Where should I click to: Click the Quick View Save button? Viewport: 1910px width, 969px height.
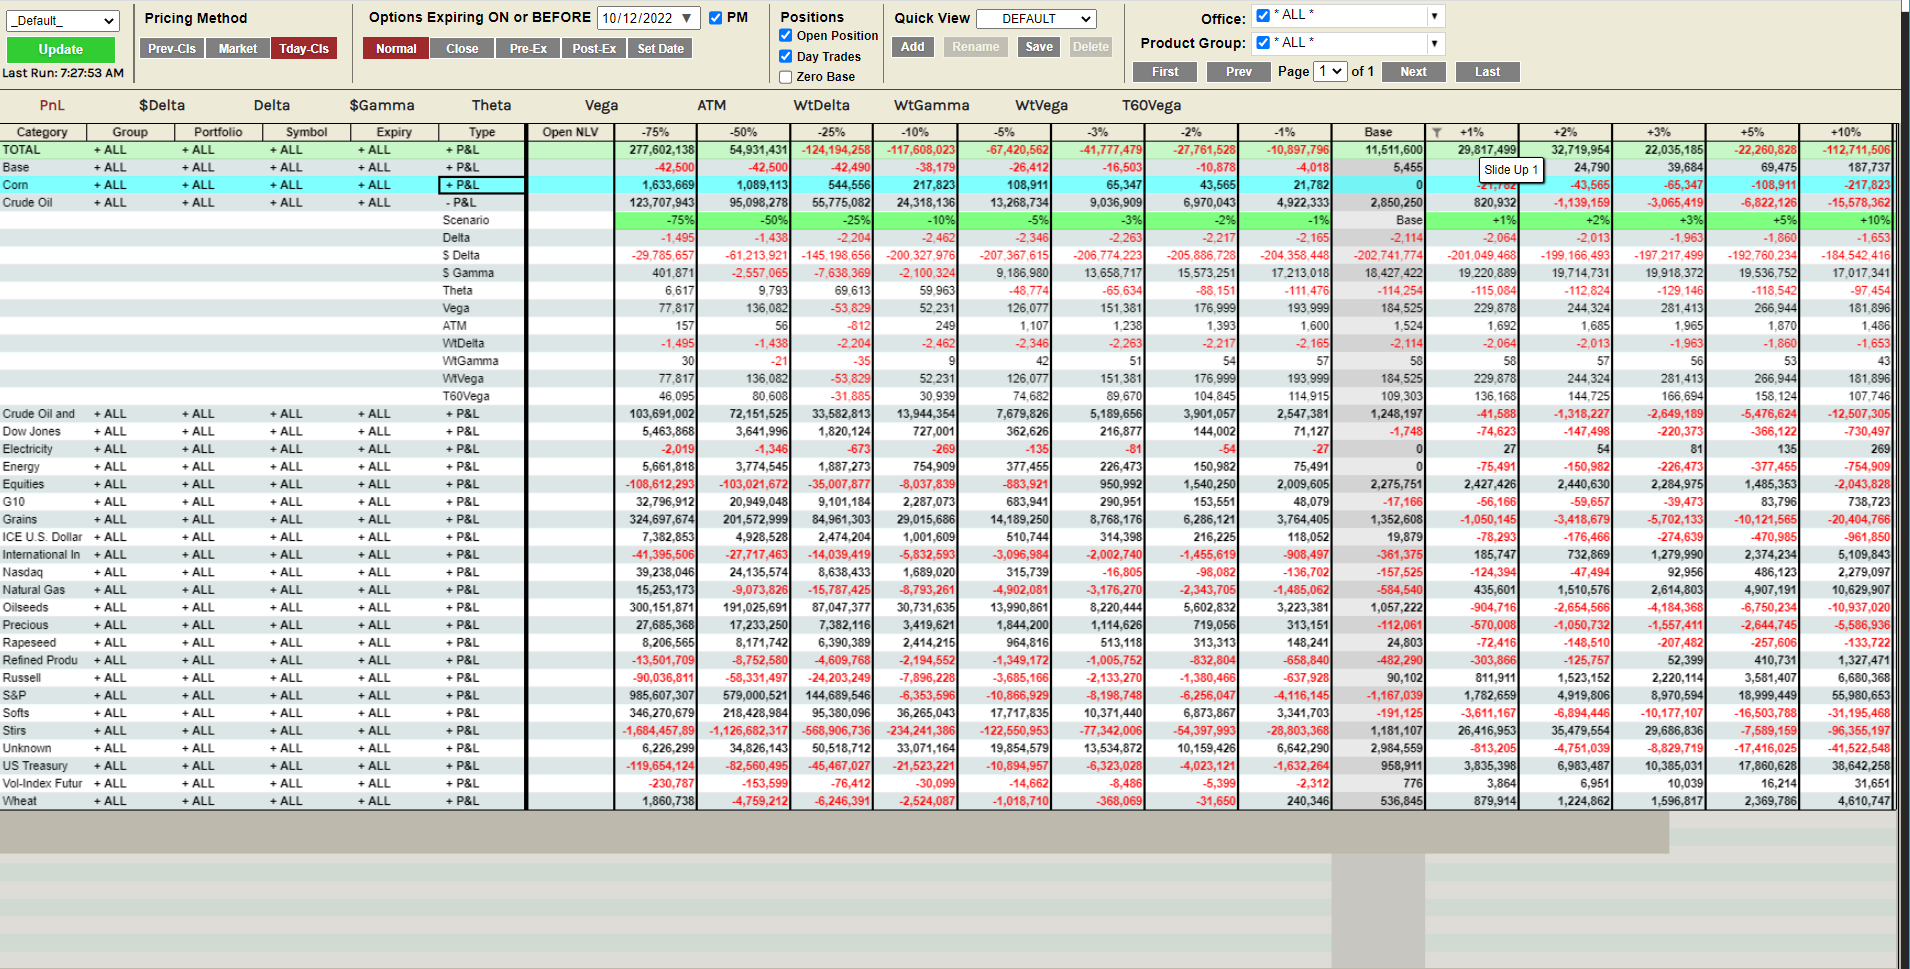click(x=1039, y=47)
